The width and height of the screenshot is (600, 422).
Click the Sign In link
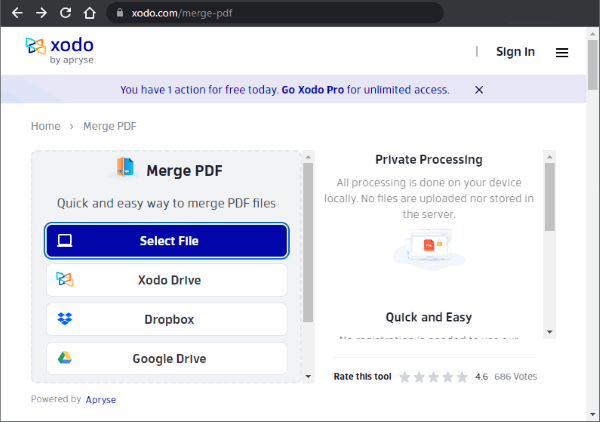point(515,52)
